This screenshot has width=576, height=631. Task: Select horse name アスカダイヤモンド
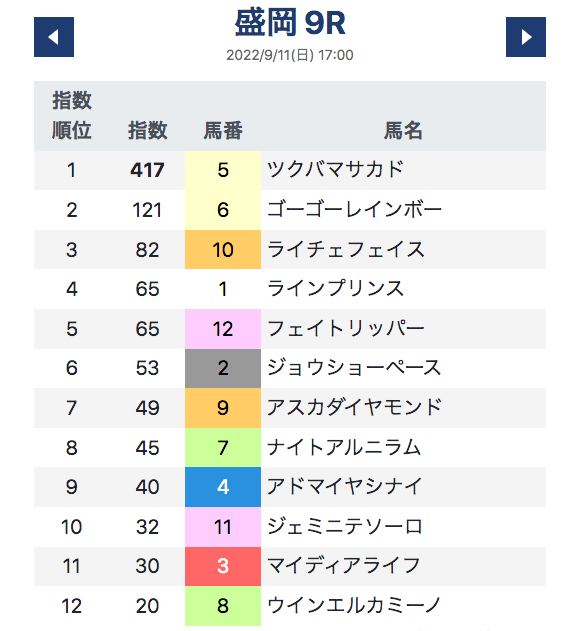pos(354,407)
